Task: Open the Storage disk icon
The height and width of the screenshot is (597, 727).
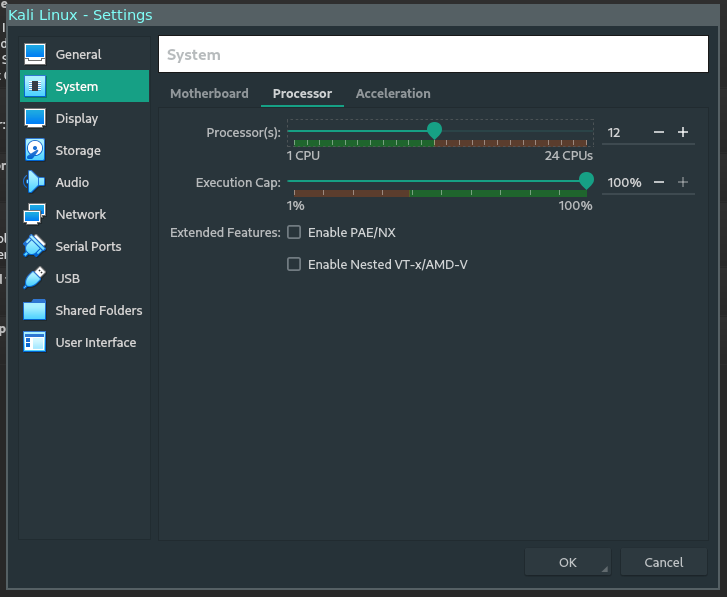Action: [35, 150]
